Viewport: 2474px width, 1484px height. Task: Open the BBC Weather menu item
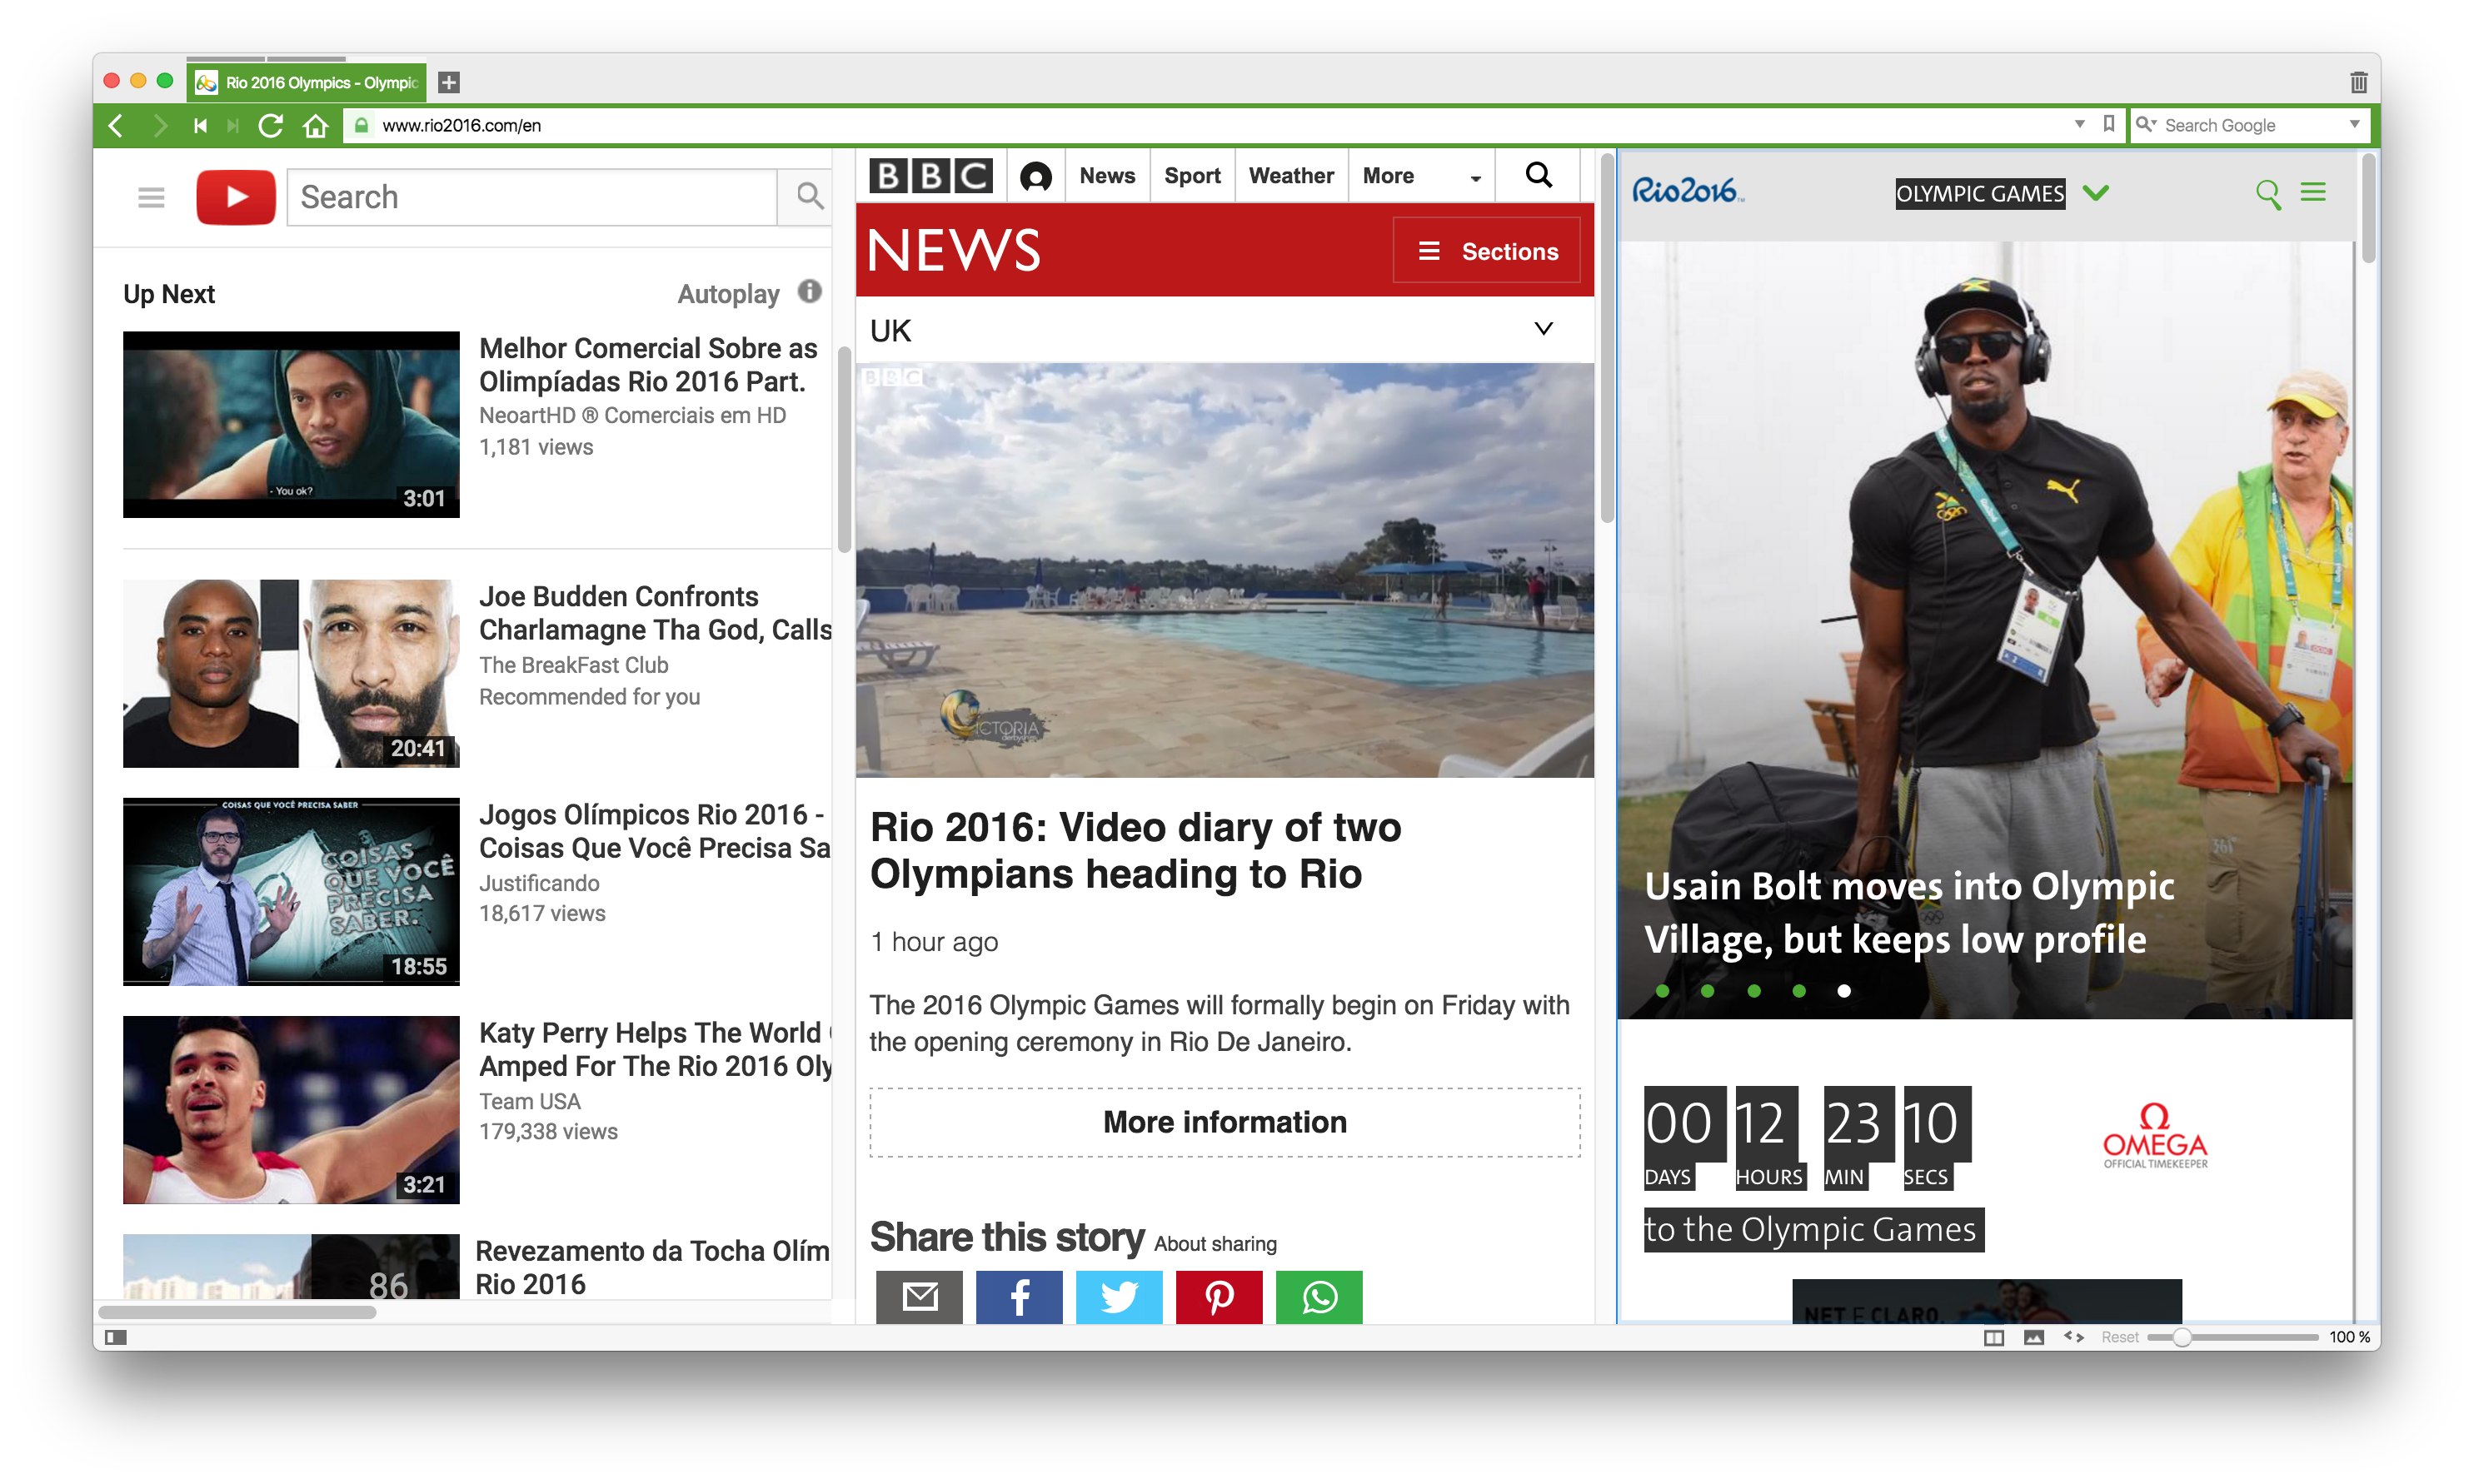tap(1291, 176)
